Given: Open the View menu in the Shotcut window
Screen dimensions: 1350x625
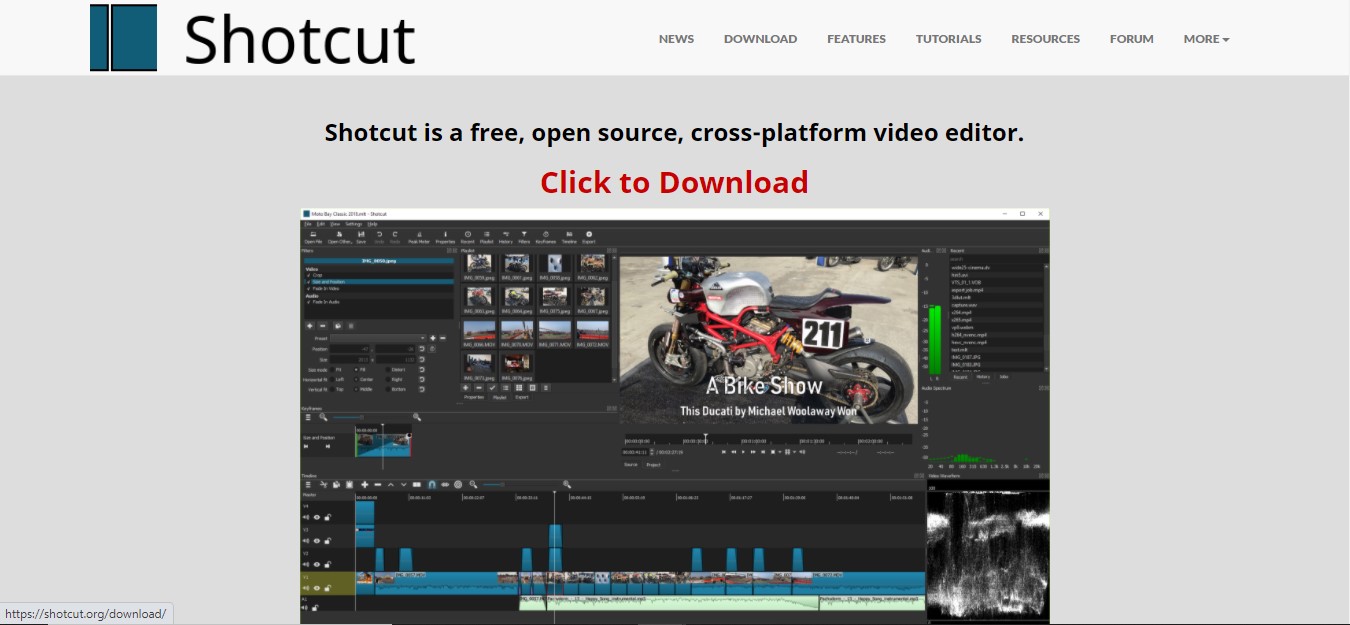Looking at the screenshot, I should tap(335, 224).
